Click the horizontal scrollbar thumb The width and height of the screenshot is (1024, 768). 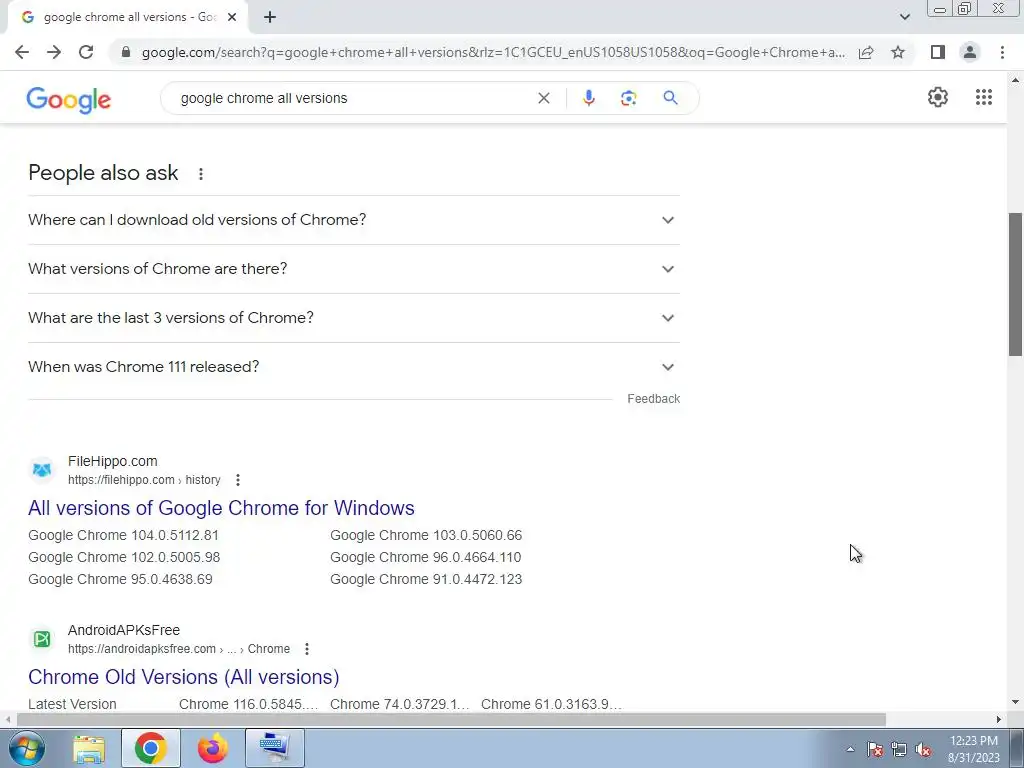coord(451,720)
